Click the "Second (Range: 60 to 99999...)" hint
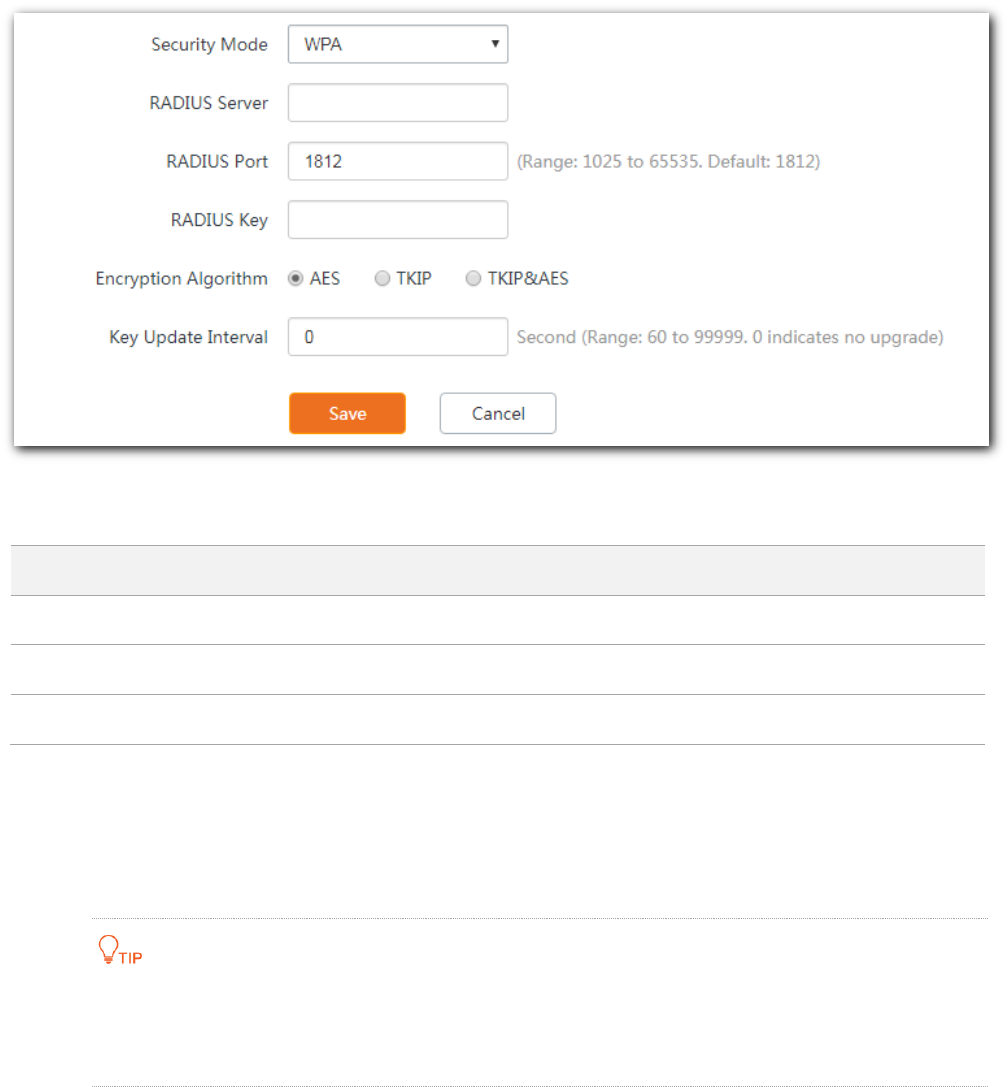1008x1087 pixels. (x=730, y=337)
